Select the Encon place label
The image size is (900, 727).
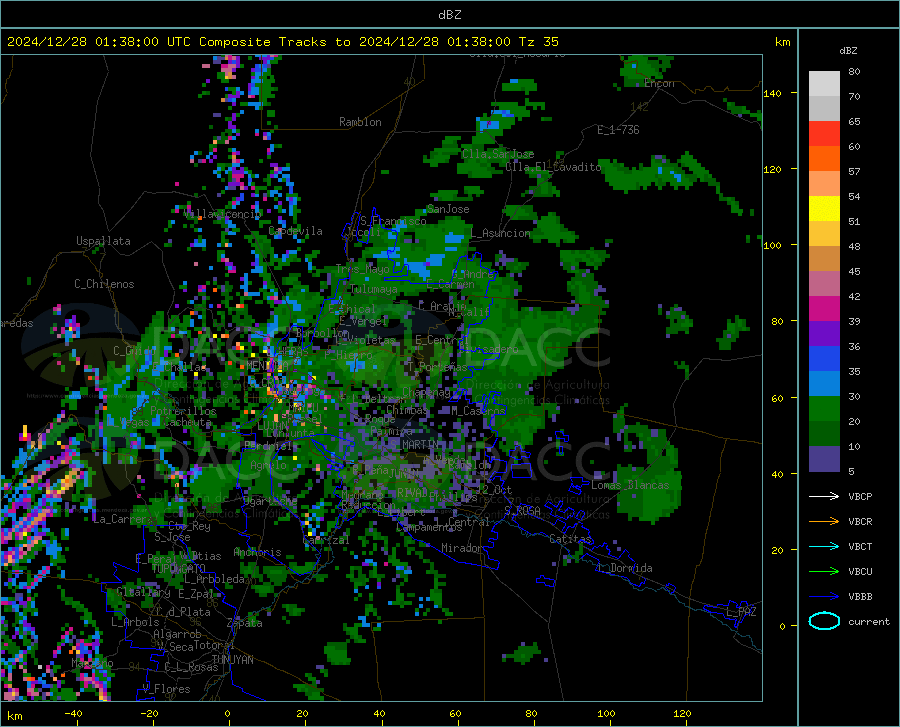pos(659,83)
